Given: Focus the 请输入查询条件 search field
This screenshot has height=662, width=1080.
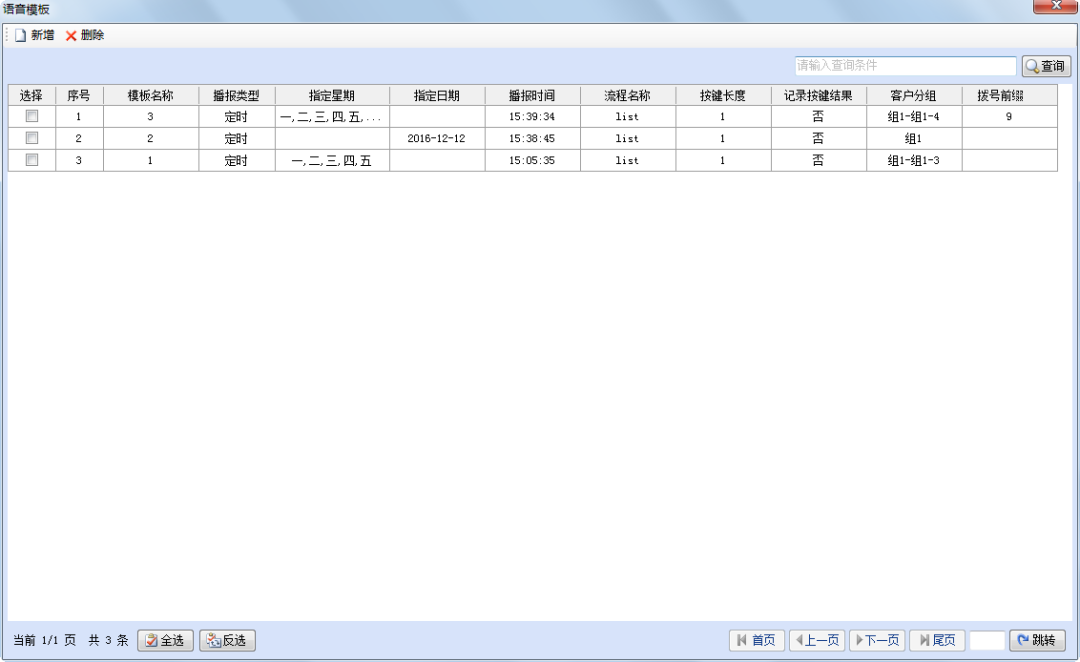Looking at the screenshot, I should 905,66.
